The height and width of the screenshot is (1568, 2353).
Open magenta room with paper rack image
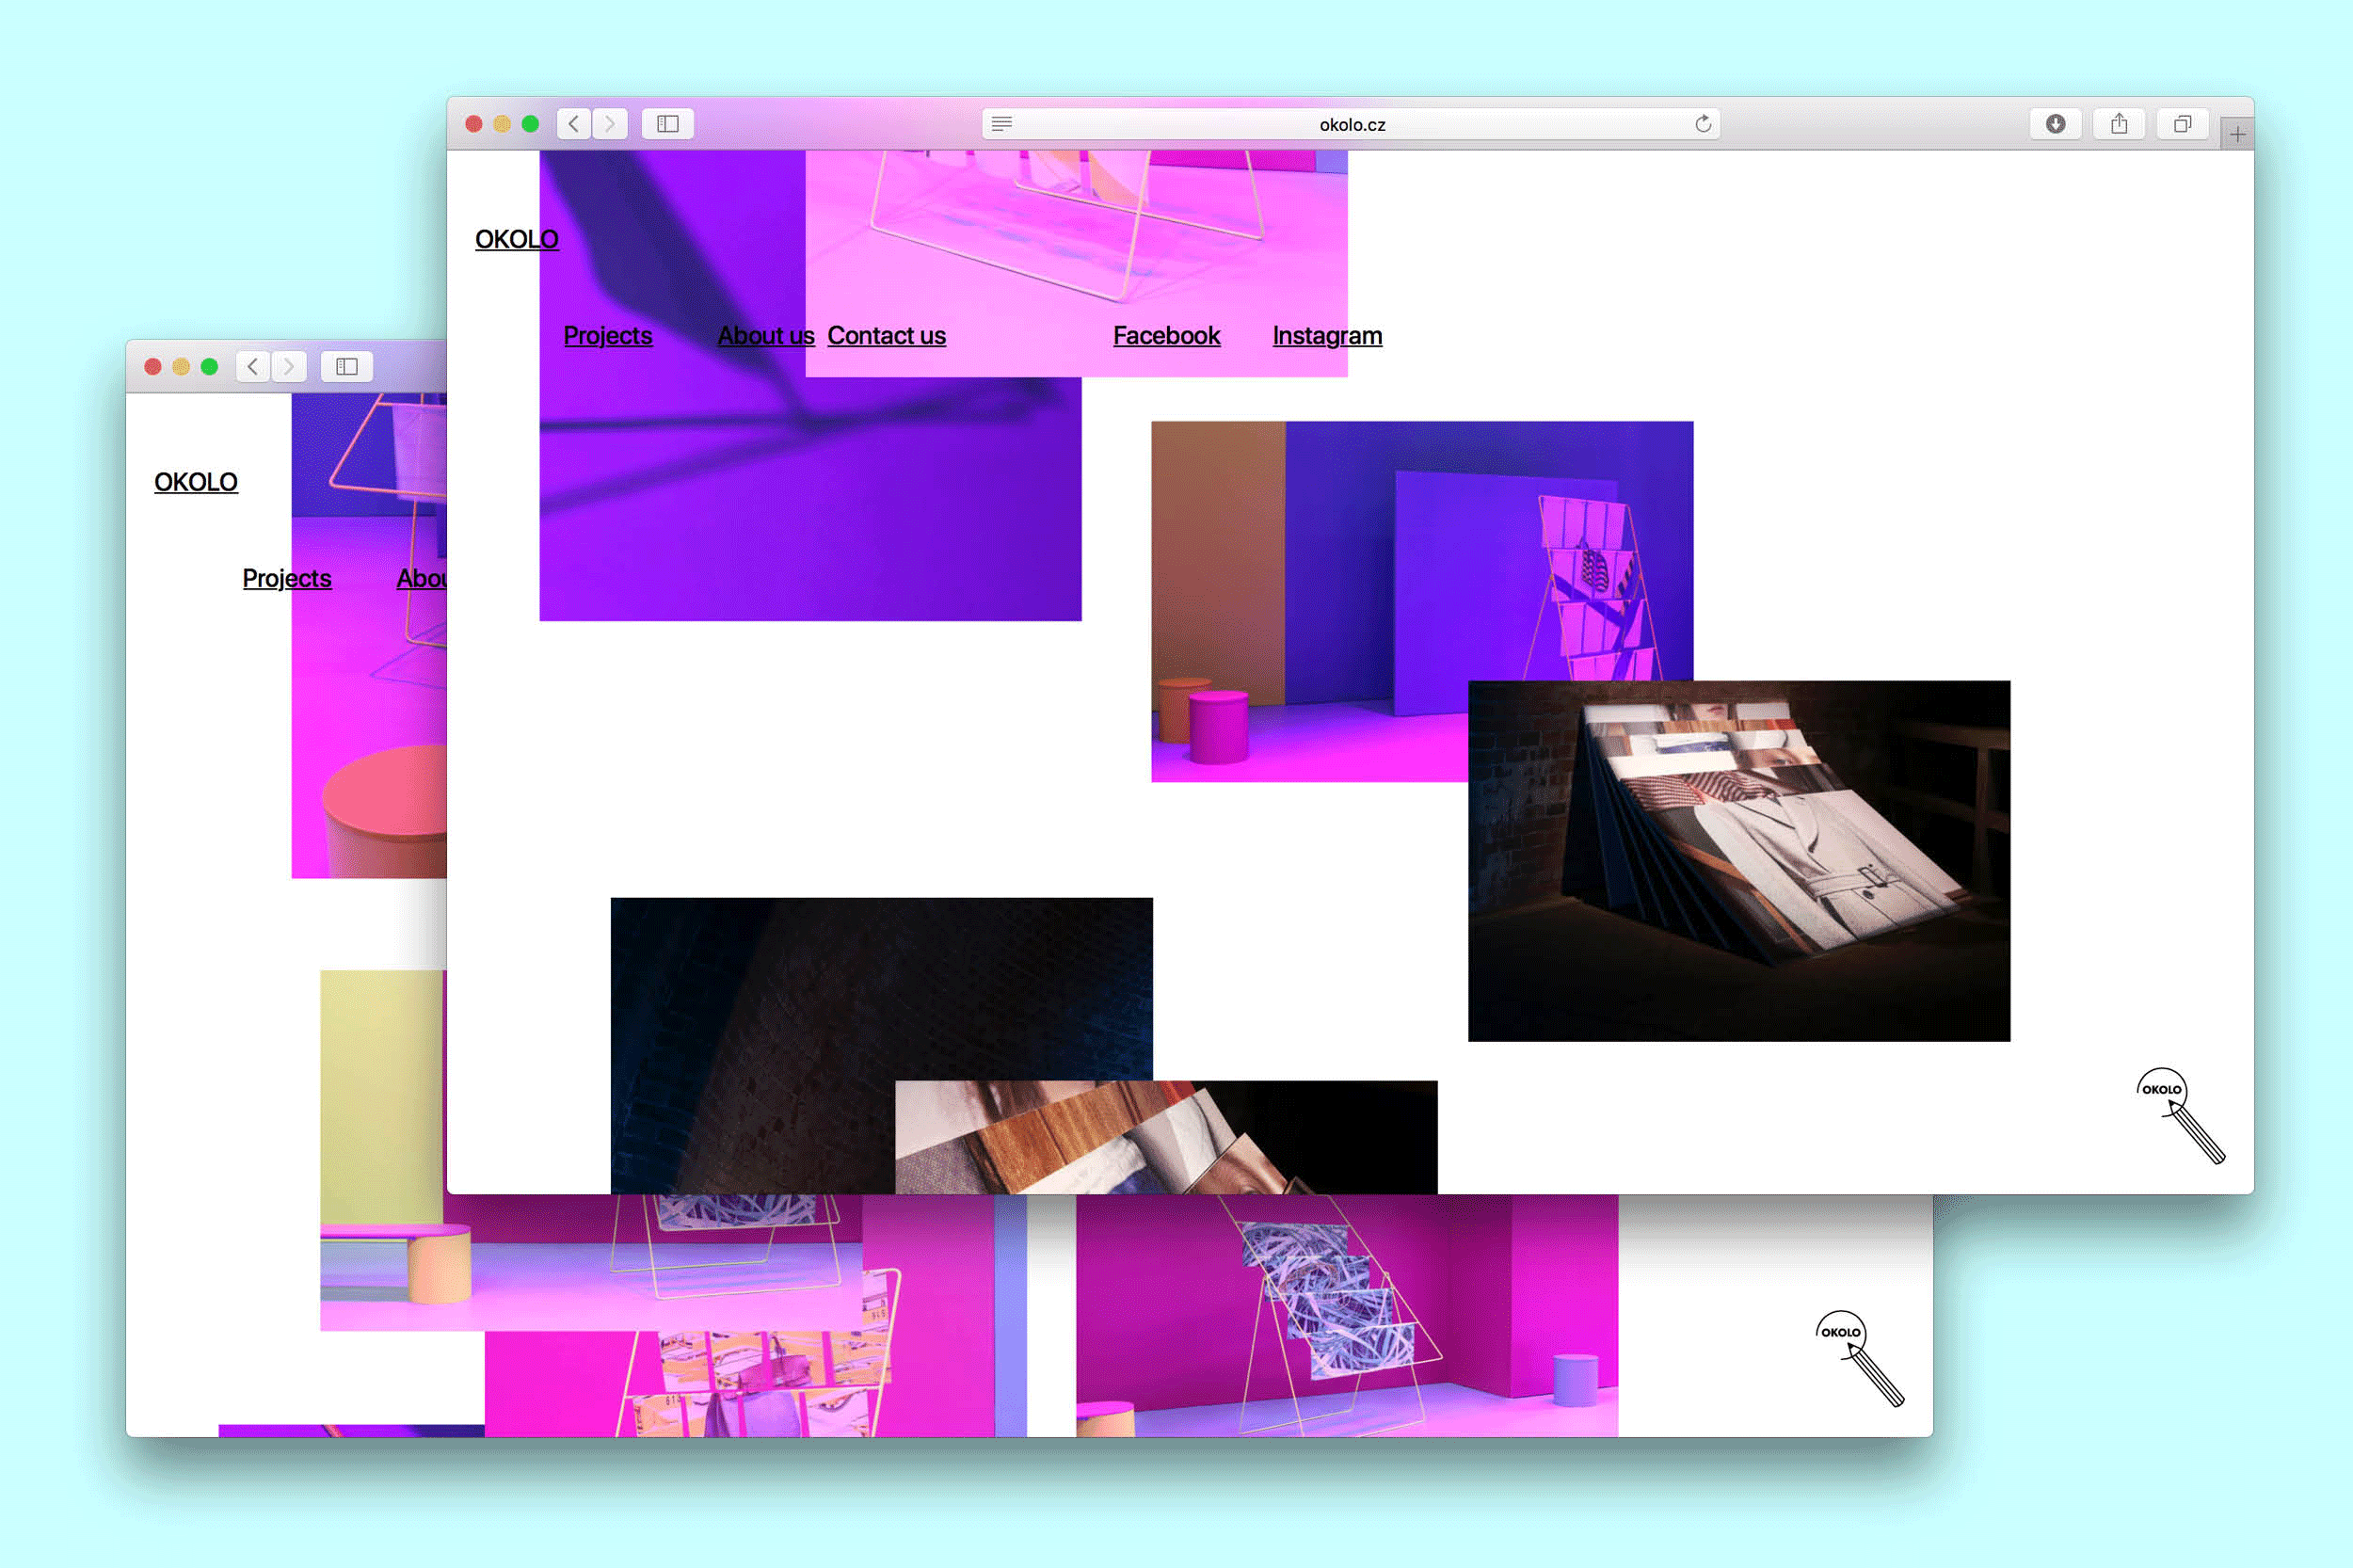tap(1347, 1316)
